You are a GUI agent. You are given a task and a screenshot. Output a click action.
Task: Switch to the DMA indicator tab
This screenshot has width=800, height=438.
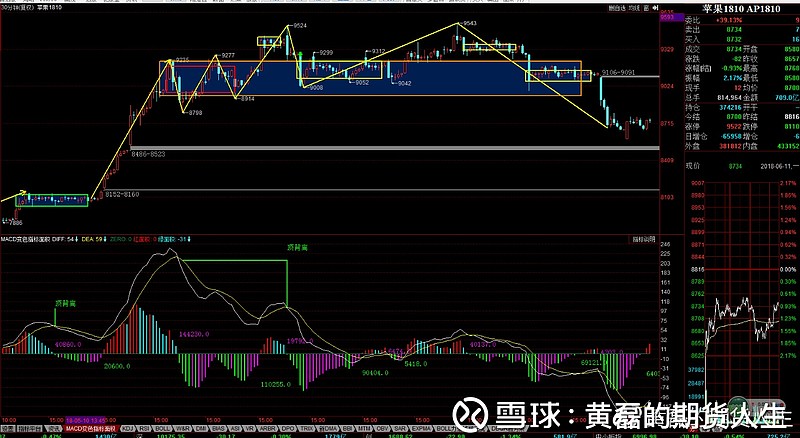coord(328,428)
